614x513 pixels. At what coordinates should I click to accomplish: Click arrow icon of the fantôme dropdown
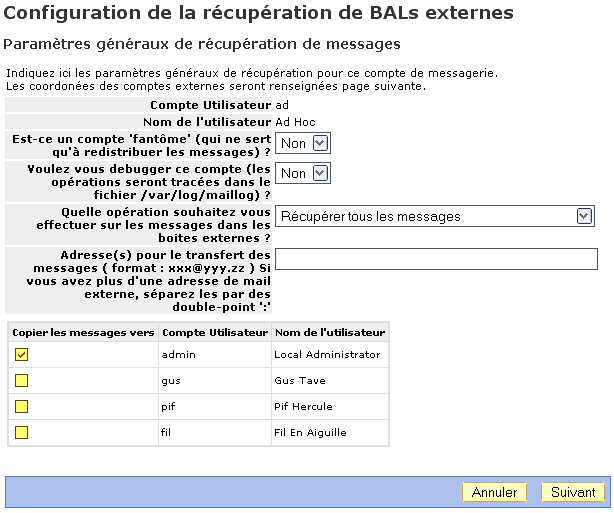tap(320, 143)
